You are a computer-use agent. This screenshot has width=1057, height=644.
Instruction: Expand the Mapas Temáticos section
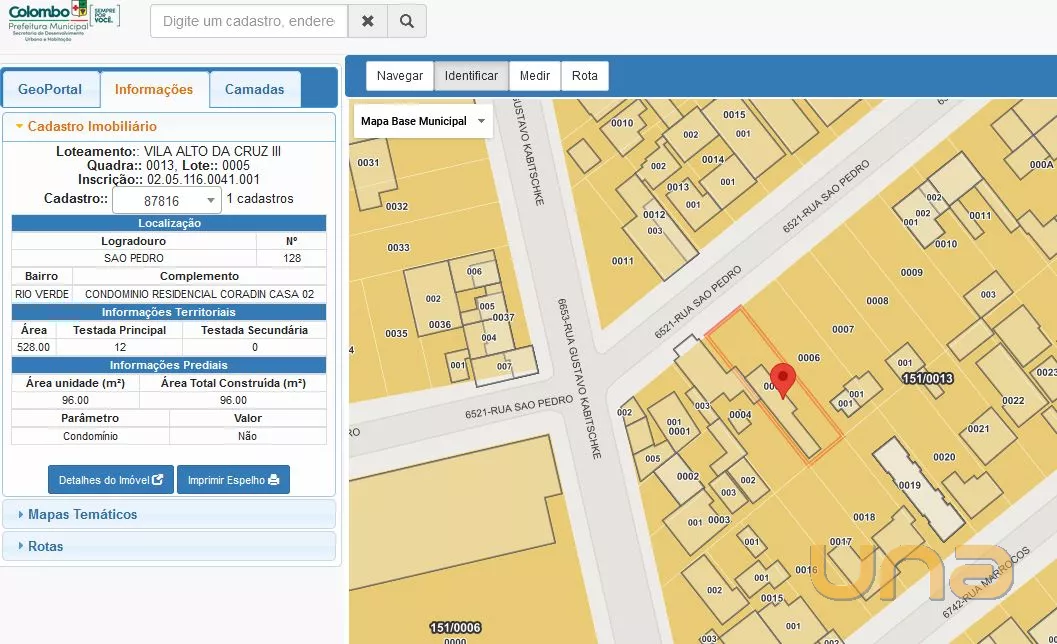point(82,514)
